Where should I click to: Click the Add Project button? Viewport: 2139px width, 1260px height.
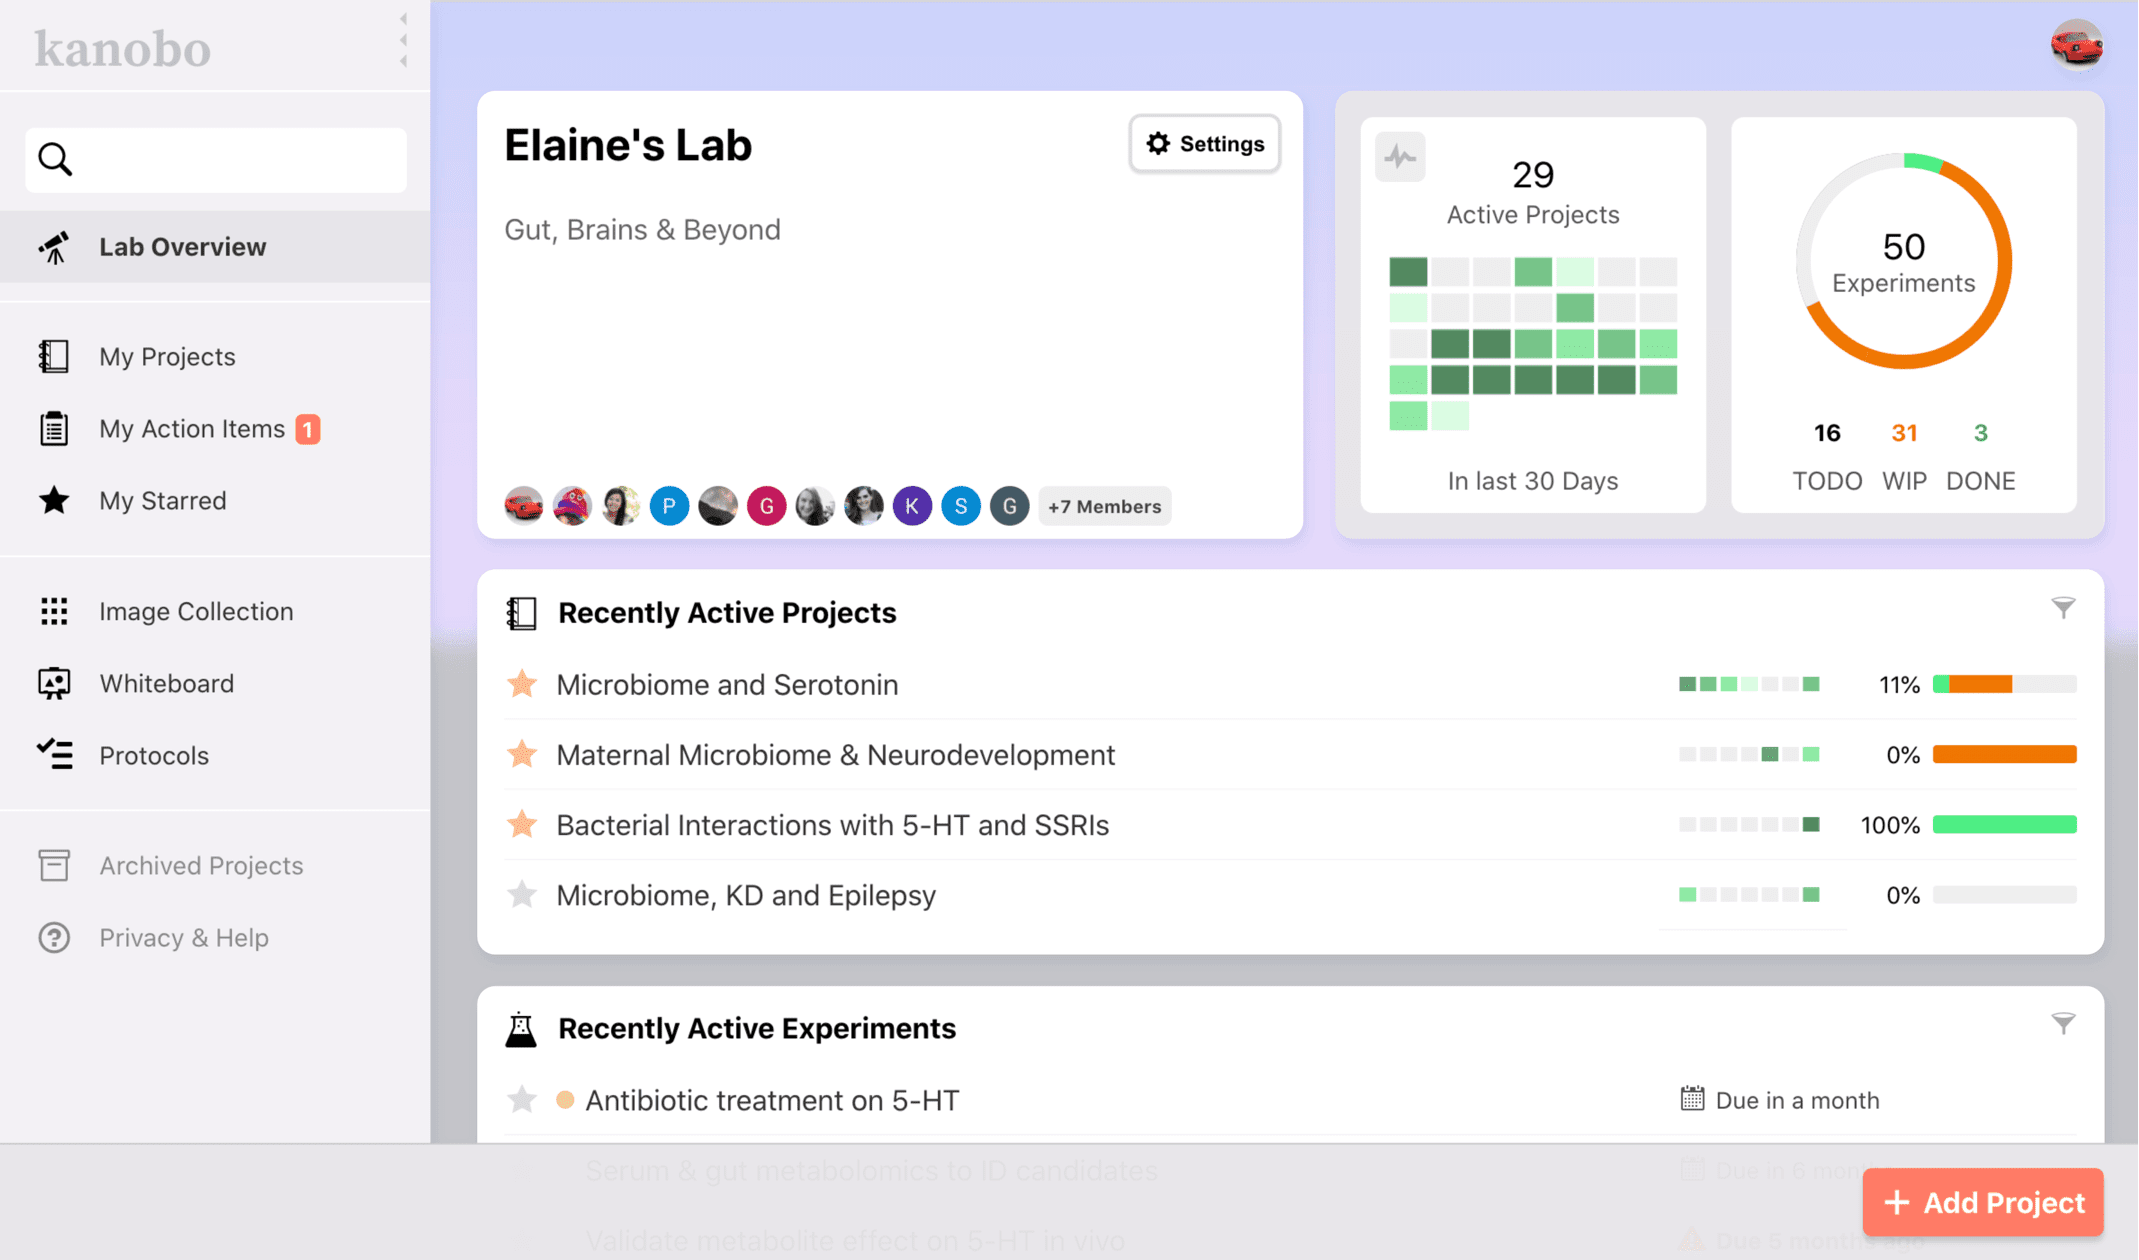pyautogui.click(x=1982, y=1202)
